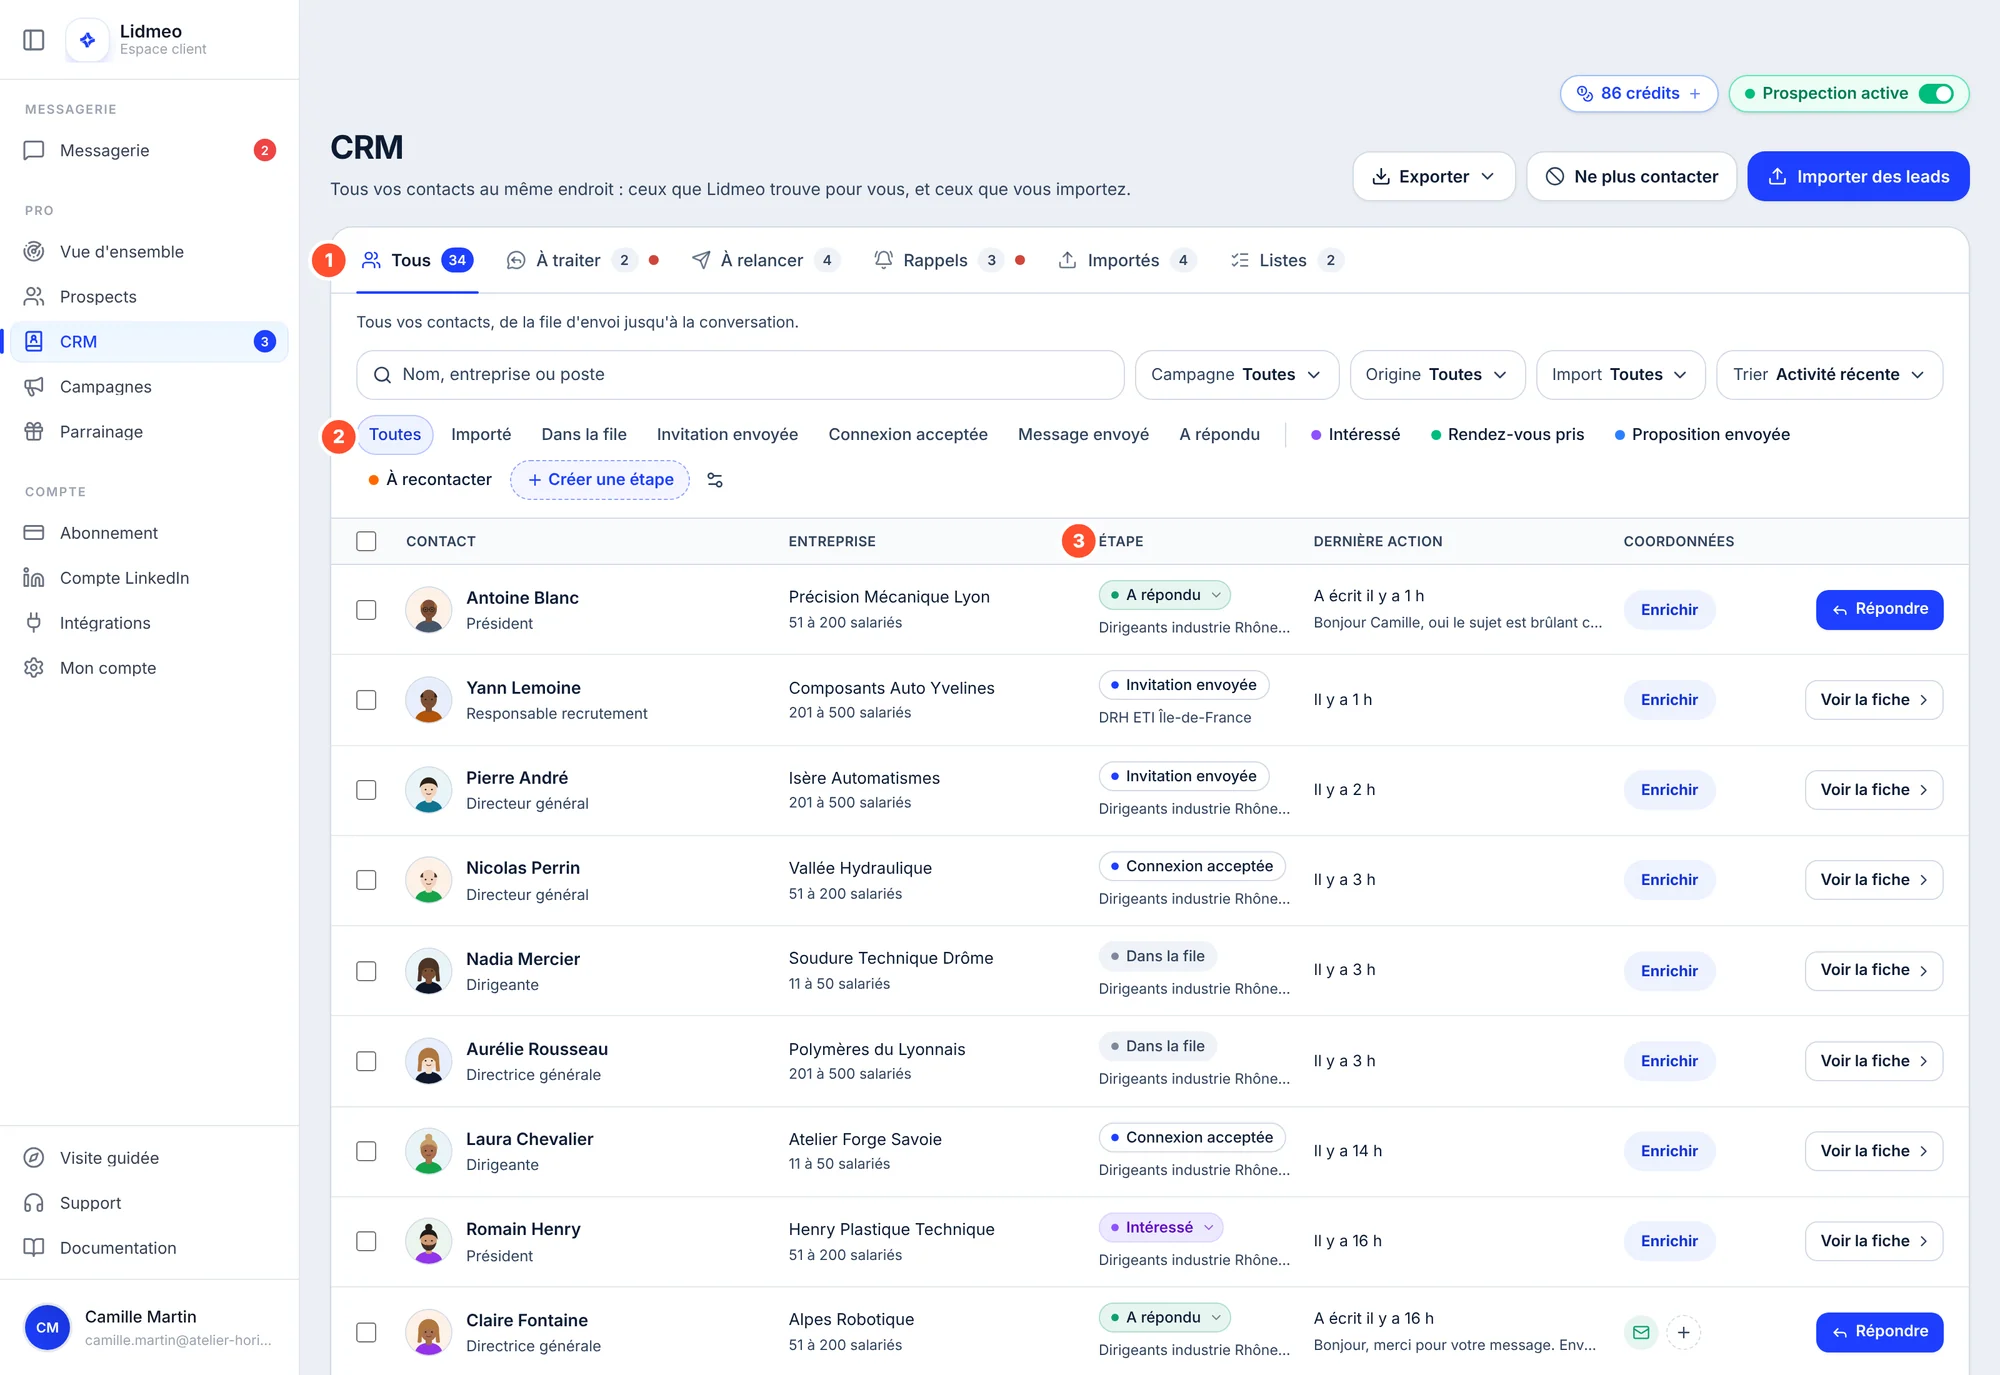Viewport: 2000px width, 1375px height.
Task: Click 86 crédits add button
Action: coord(1638,93)
